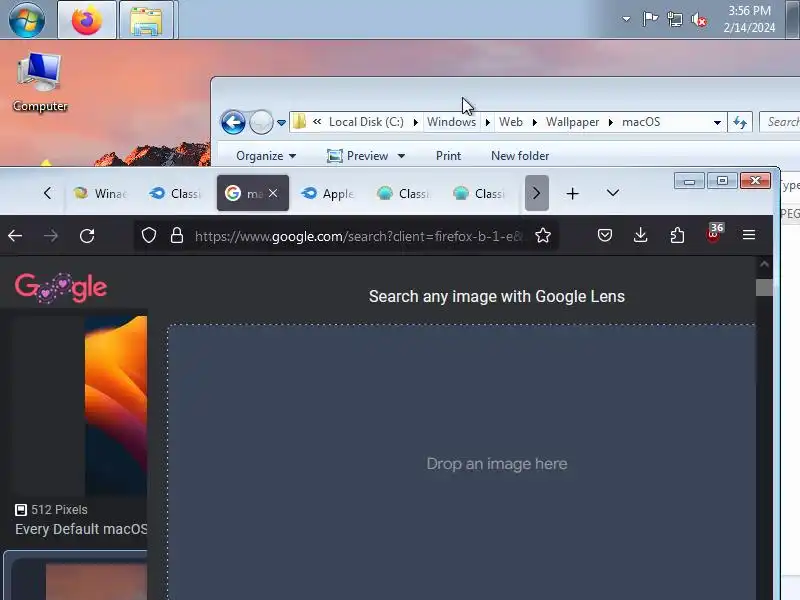Screen dimensions: 800x600
Task: Open uBlock Origin extension icon
Action: pyautogui.click(x=714, y=235)
